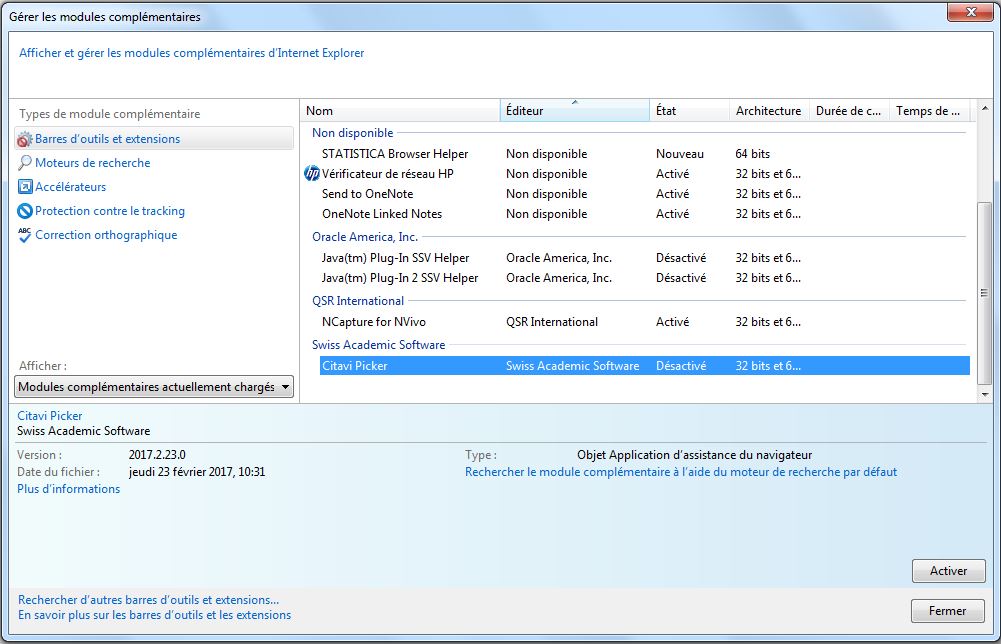This screenshot has height=644, width=1001.
Task: Select Java(tm) Plug-In SSV Helper row
Action: click(x=645, y=258)
